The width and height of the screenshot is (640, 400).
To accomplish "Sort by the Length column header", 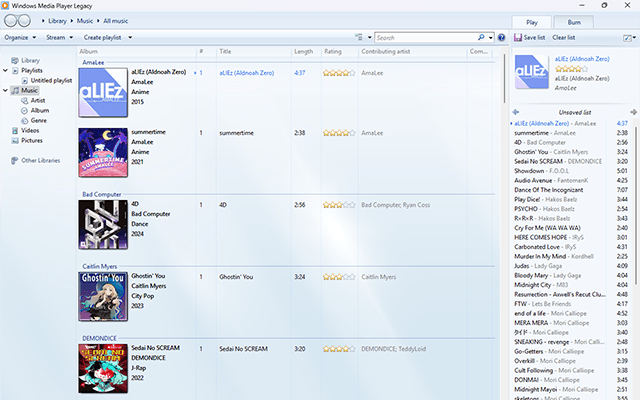I will (303, 51).
